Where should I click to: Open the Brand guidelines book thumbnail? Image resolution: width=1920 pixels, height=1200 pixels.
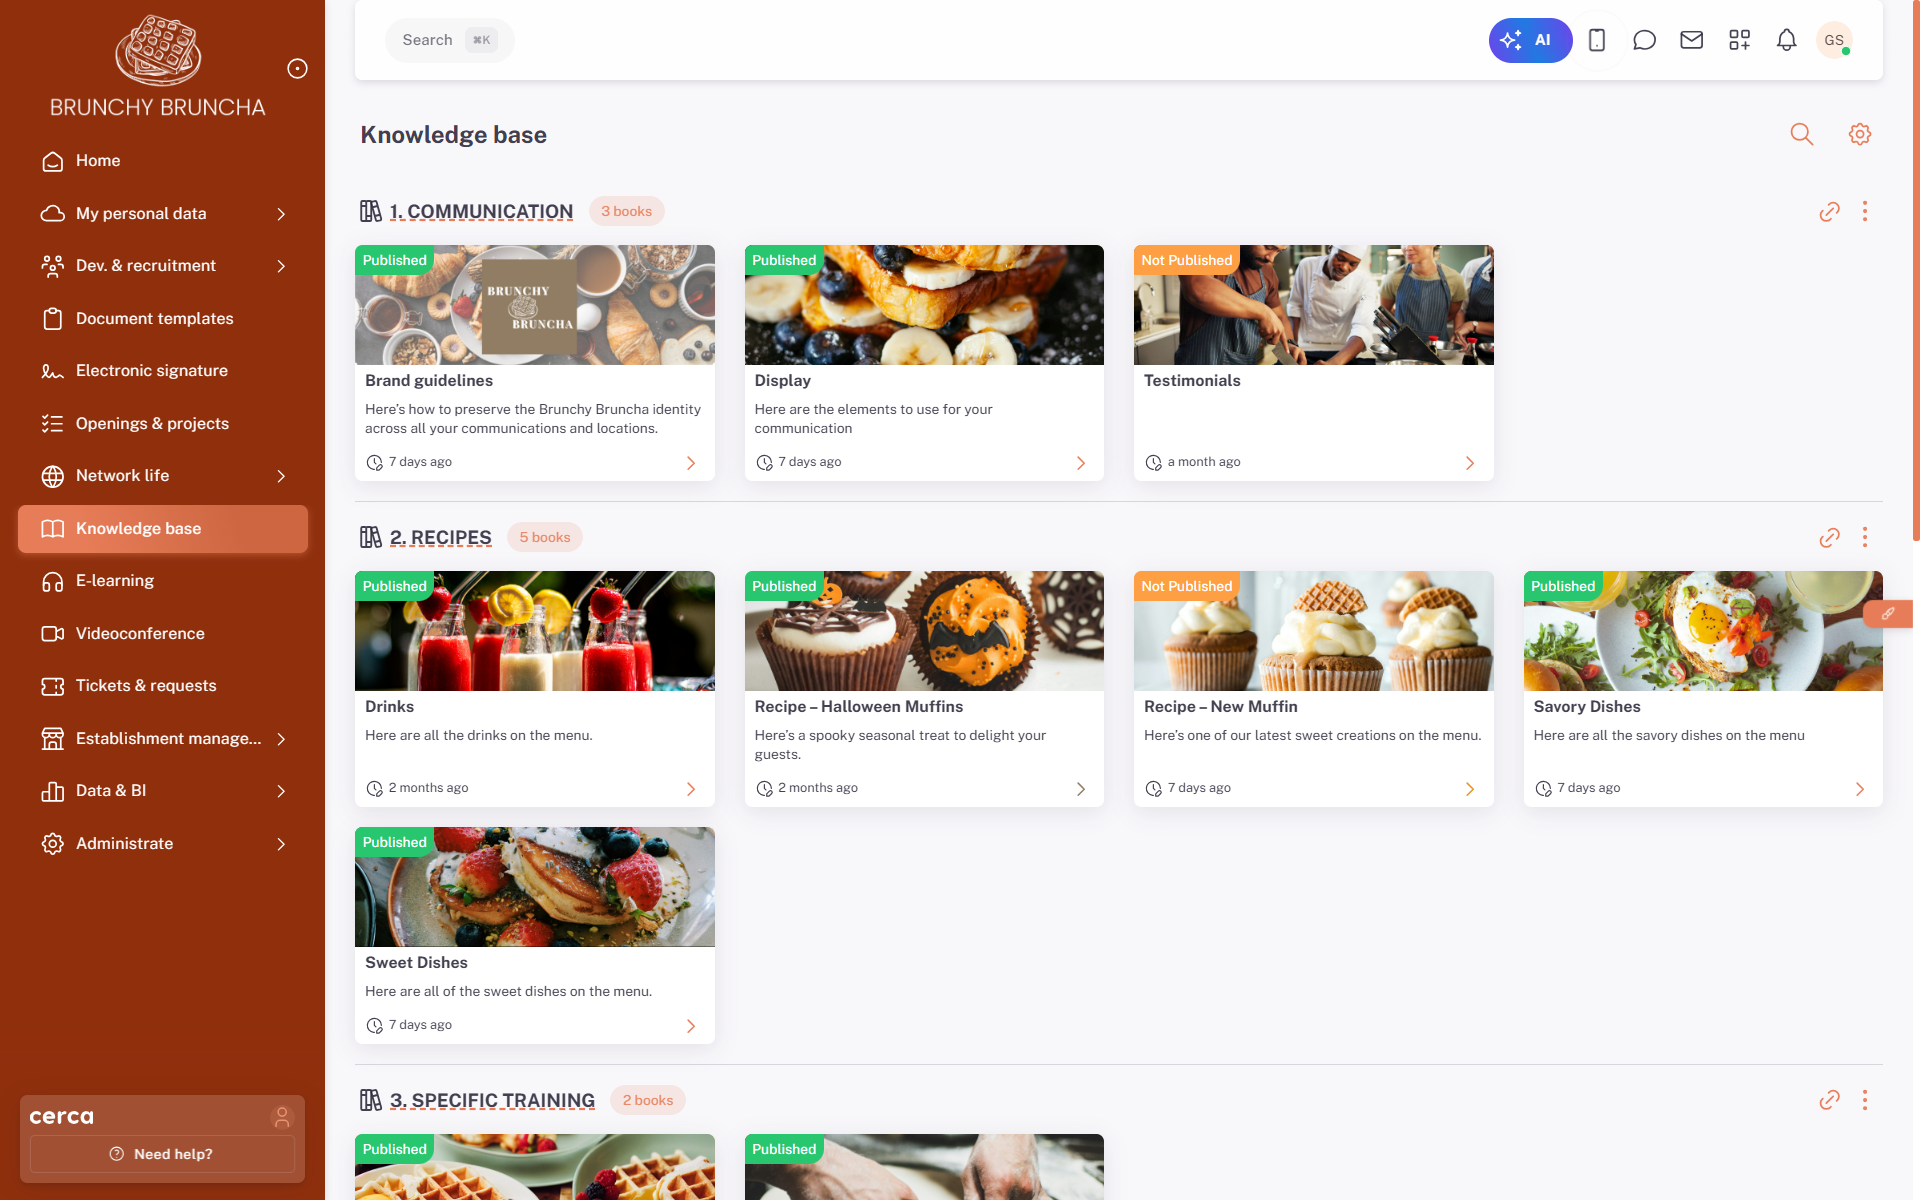click(534, 305)
